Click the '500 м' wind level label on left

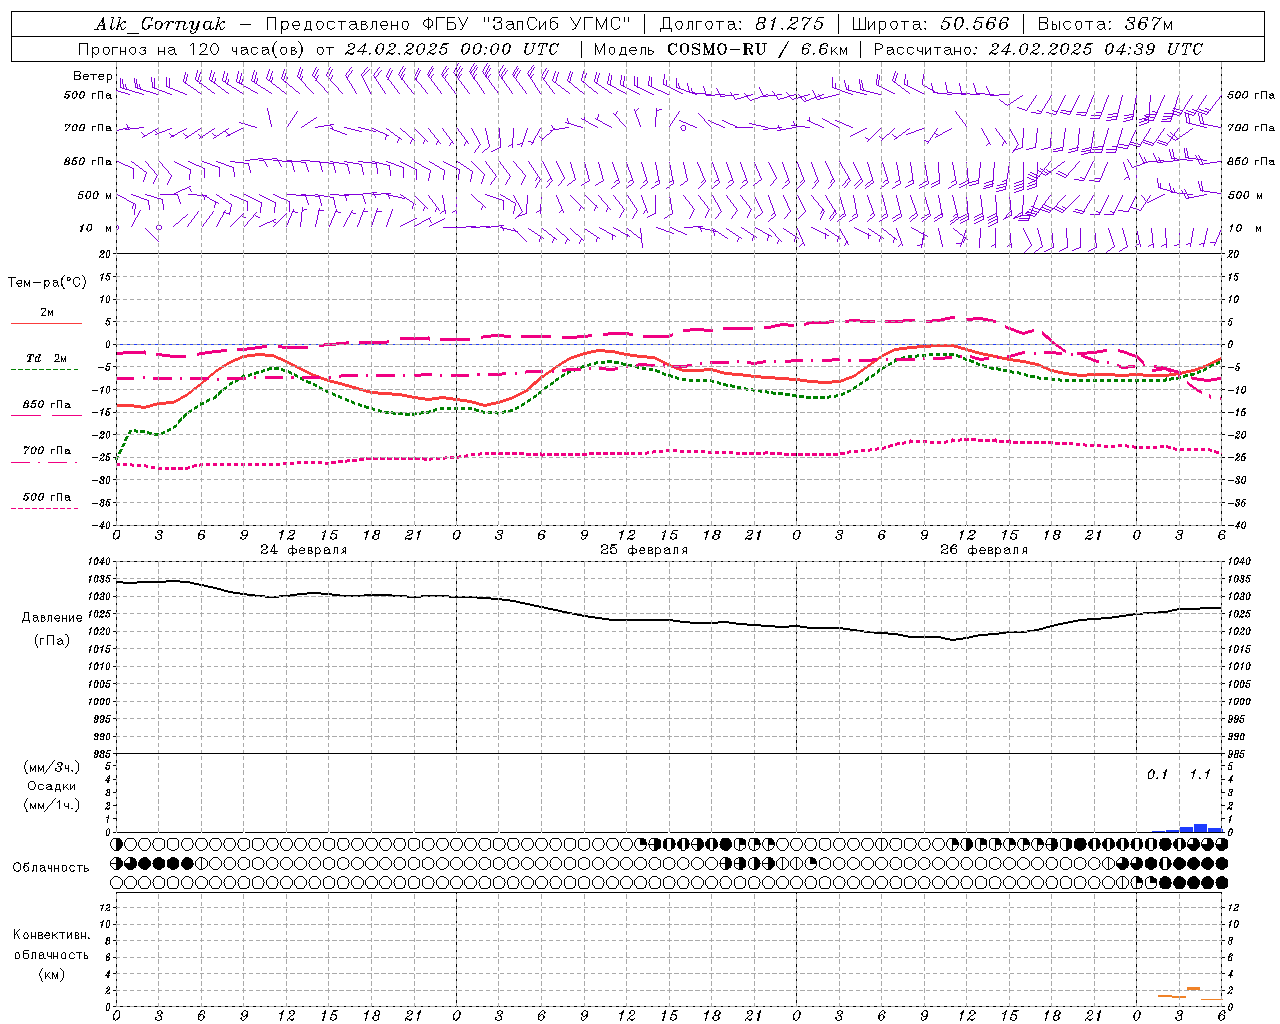pos(95,195)
